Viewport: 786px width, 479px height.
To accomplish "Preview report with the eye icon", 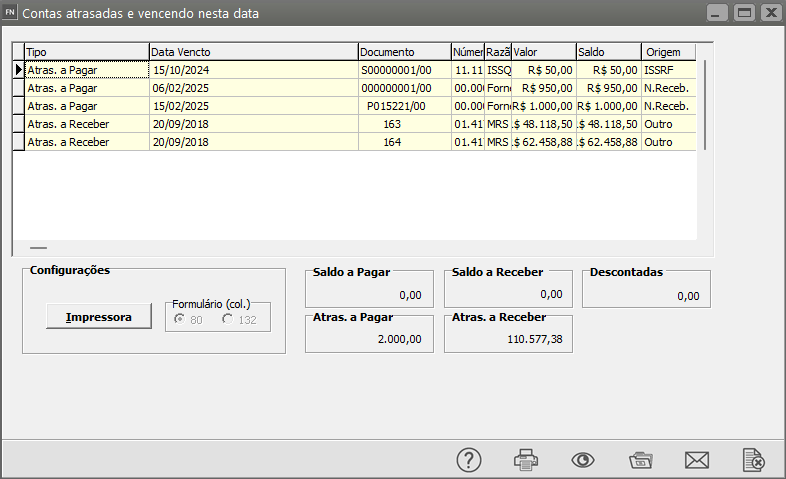I will (583, 459).
